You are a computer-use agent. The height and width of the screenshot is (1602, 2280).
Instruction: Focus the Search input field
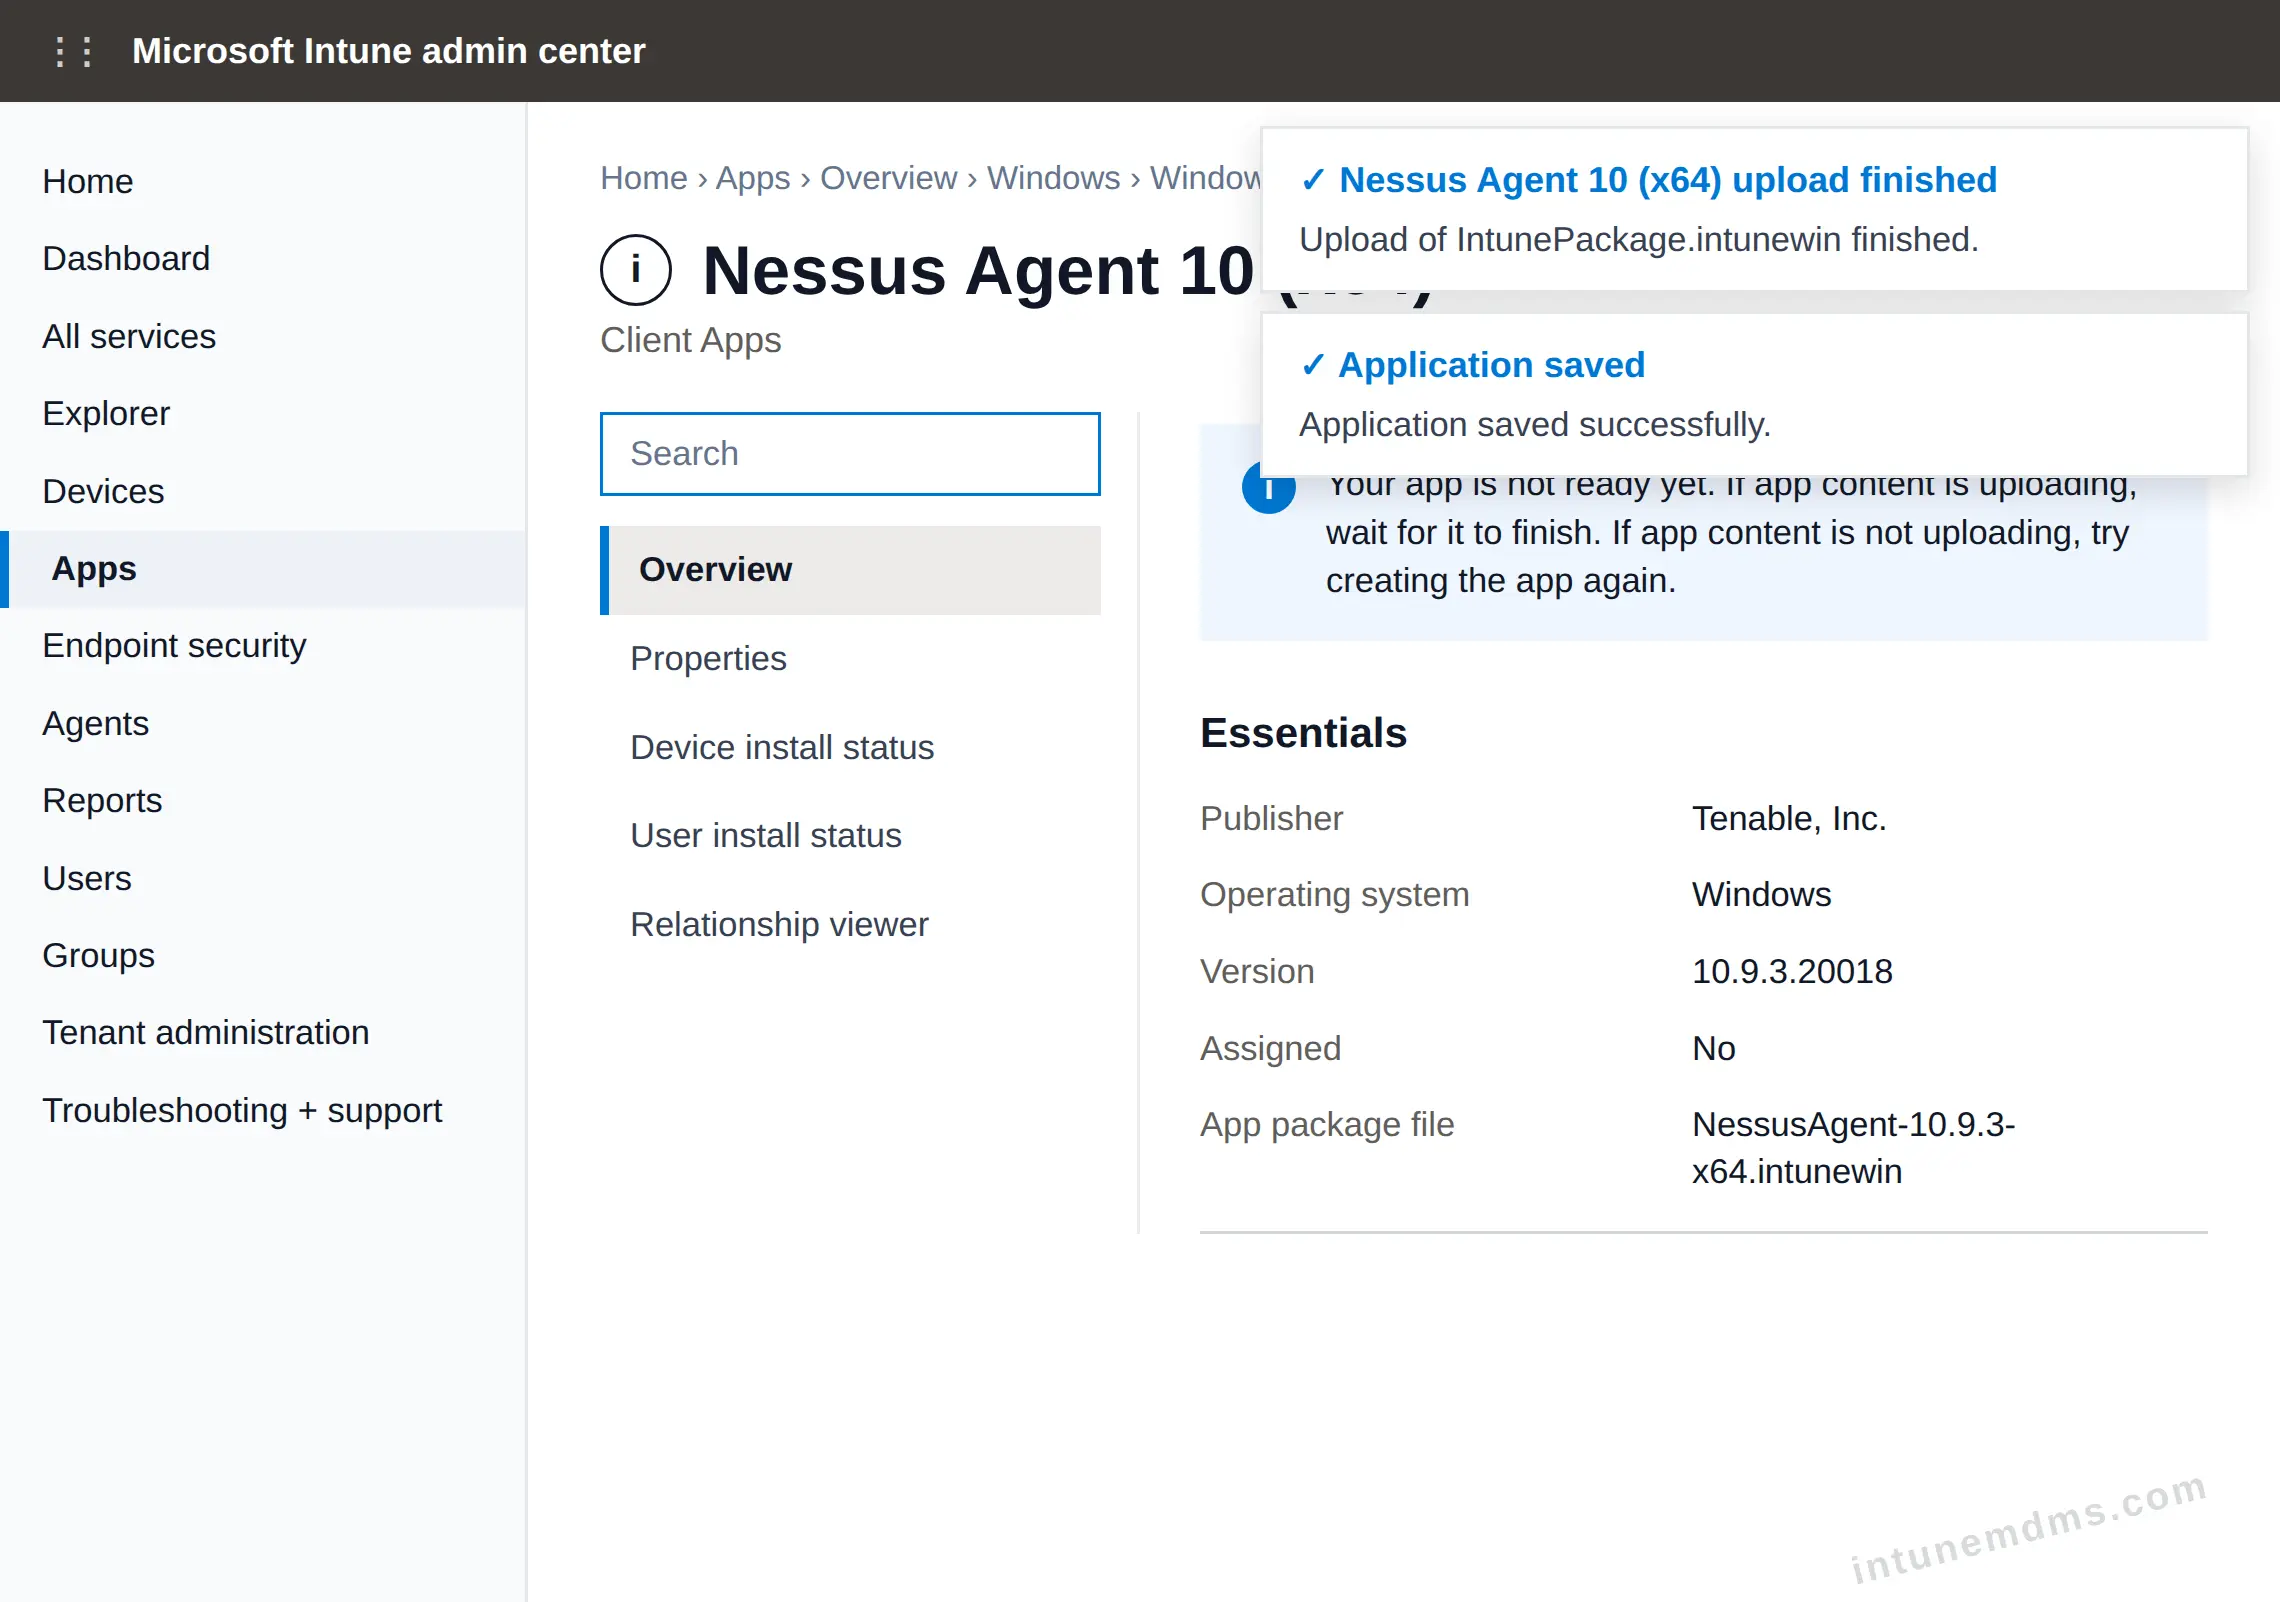pyautogui.click(x=850, y=453)
